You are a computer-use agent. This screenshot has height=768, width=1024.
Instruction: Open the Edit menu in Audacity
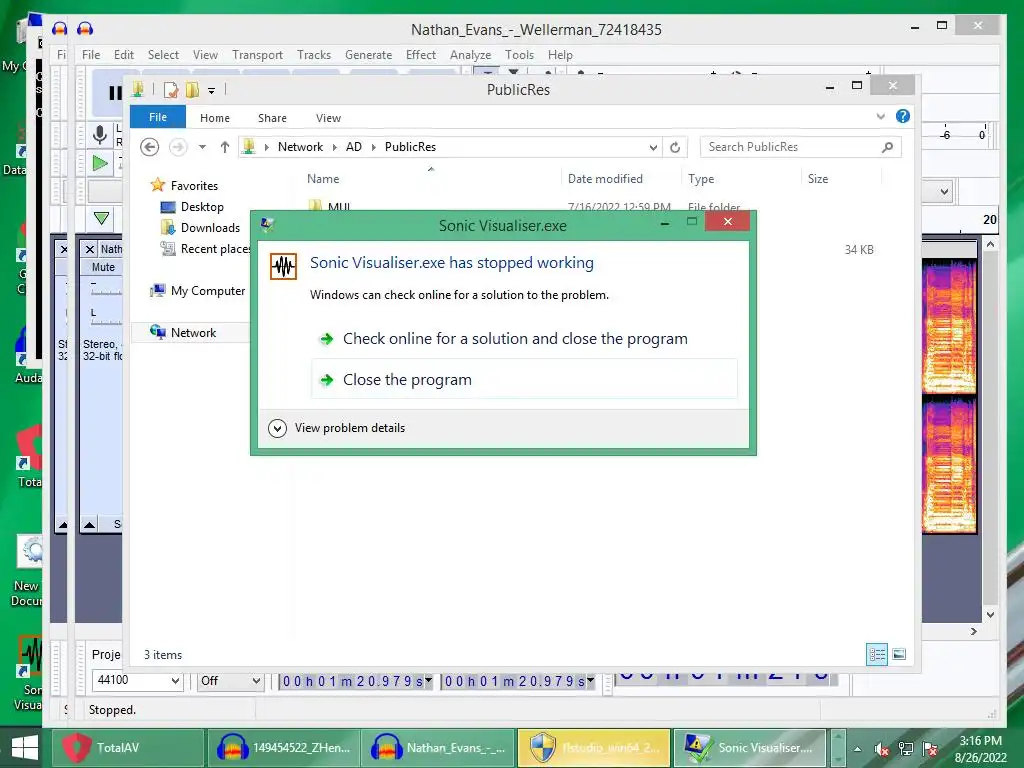[123, 55]
